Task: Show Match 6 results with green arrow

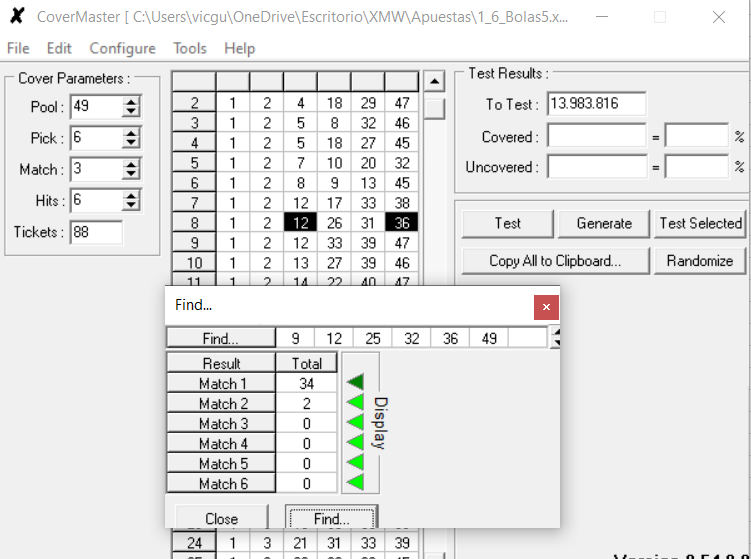Action: 355,482
